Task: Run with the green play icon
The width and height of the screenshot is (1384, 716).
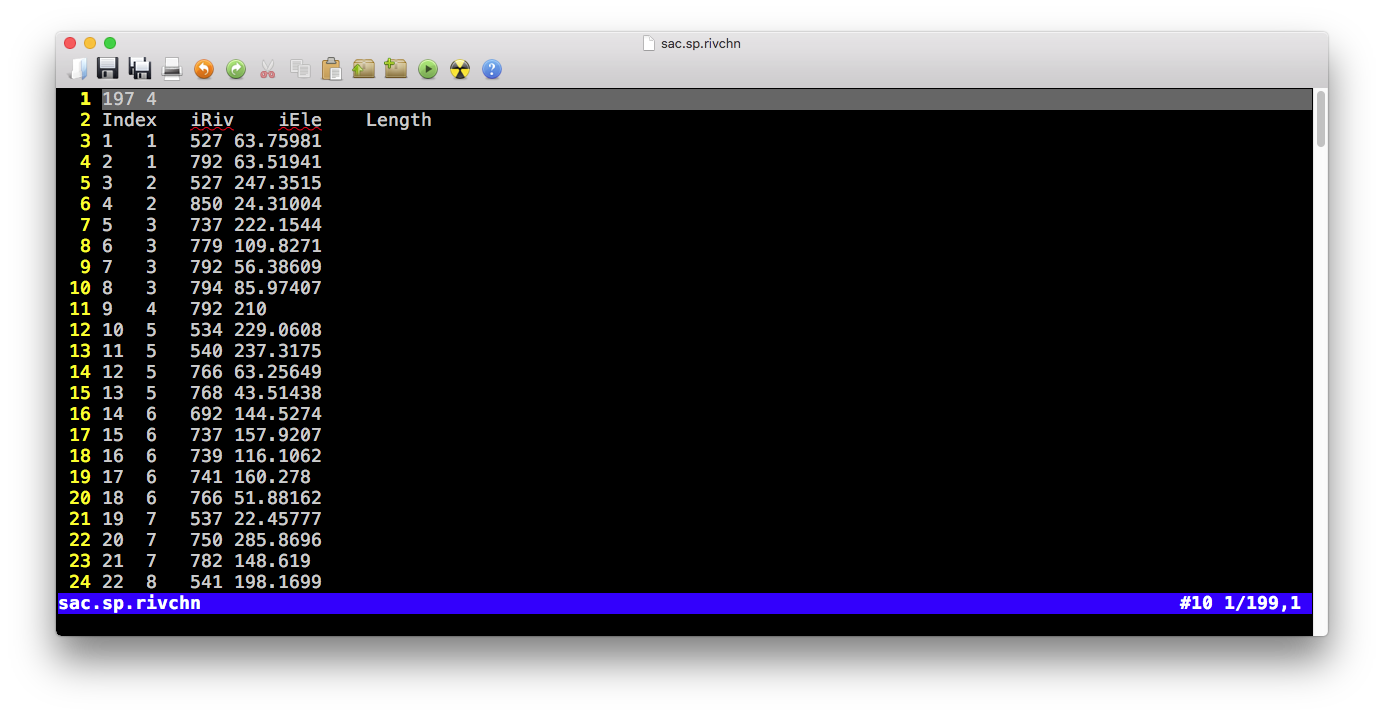Action: [x=428, y=69]
